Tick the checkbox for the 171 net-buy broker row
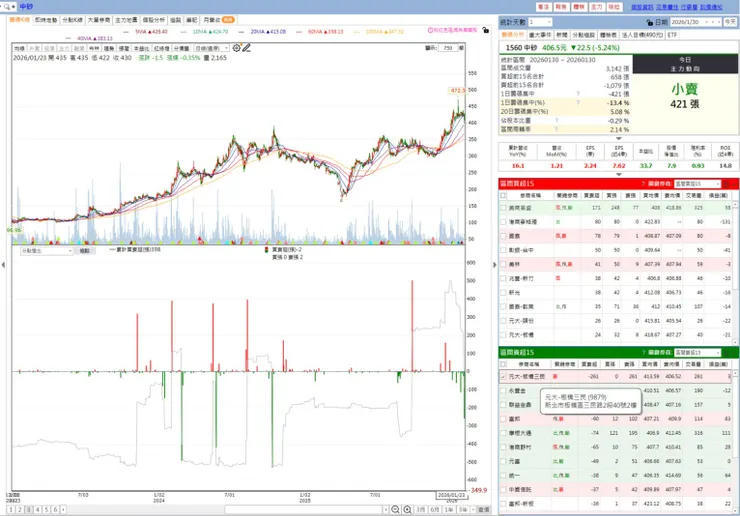The image size is (740, 516). point(504,208)
